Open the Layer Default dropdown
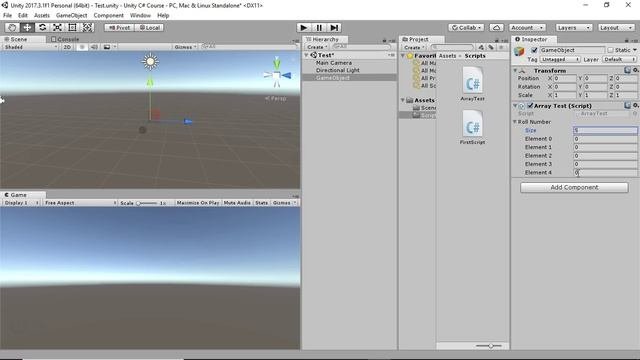The width and height of the screenshot is (640, 360). (619, 59)
